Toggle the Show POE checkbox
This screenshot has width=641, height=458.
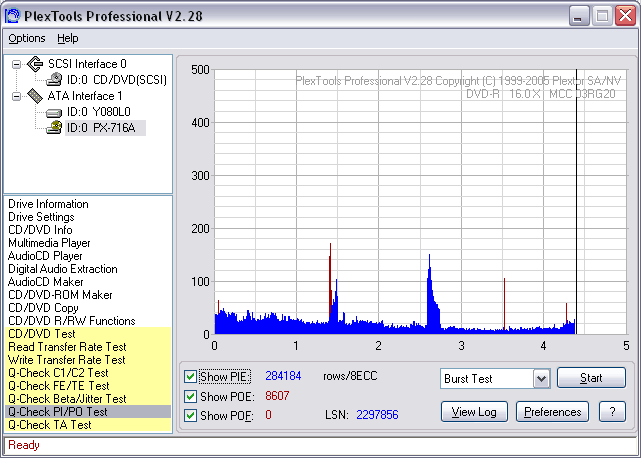(x=190, y=396)
